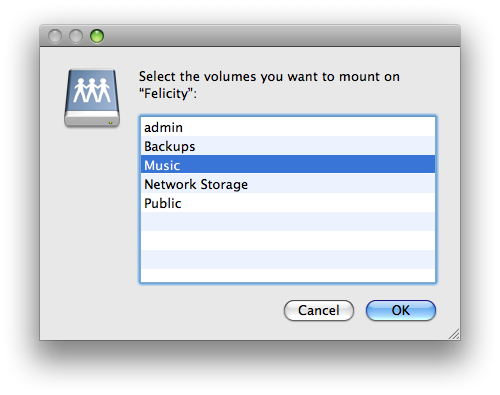Image resolution: width=500 pixels, height=395 pixels.
Task: Click the empty row directly below Public
Action: click(288, 222)
